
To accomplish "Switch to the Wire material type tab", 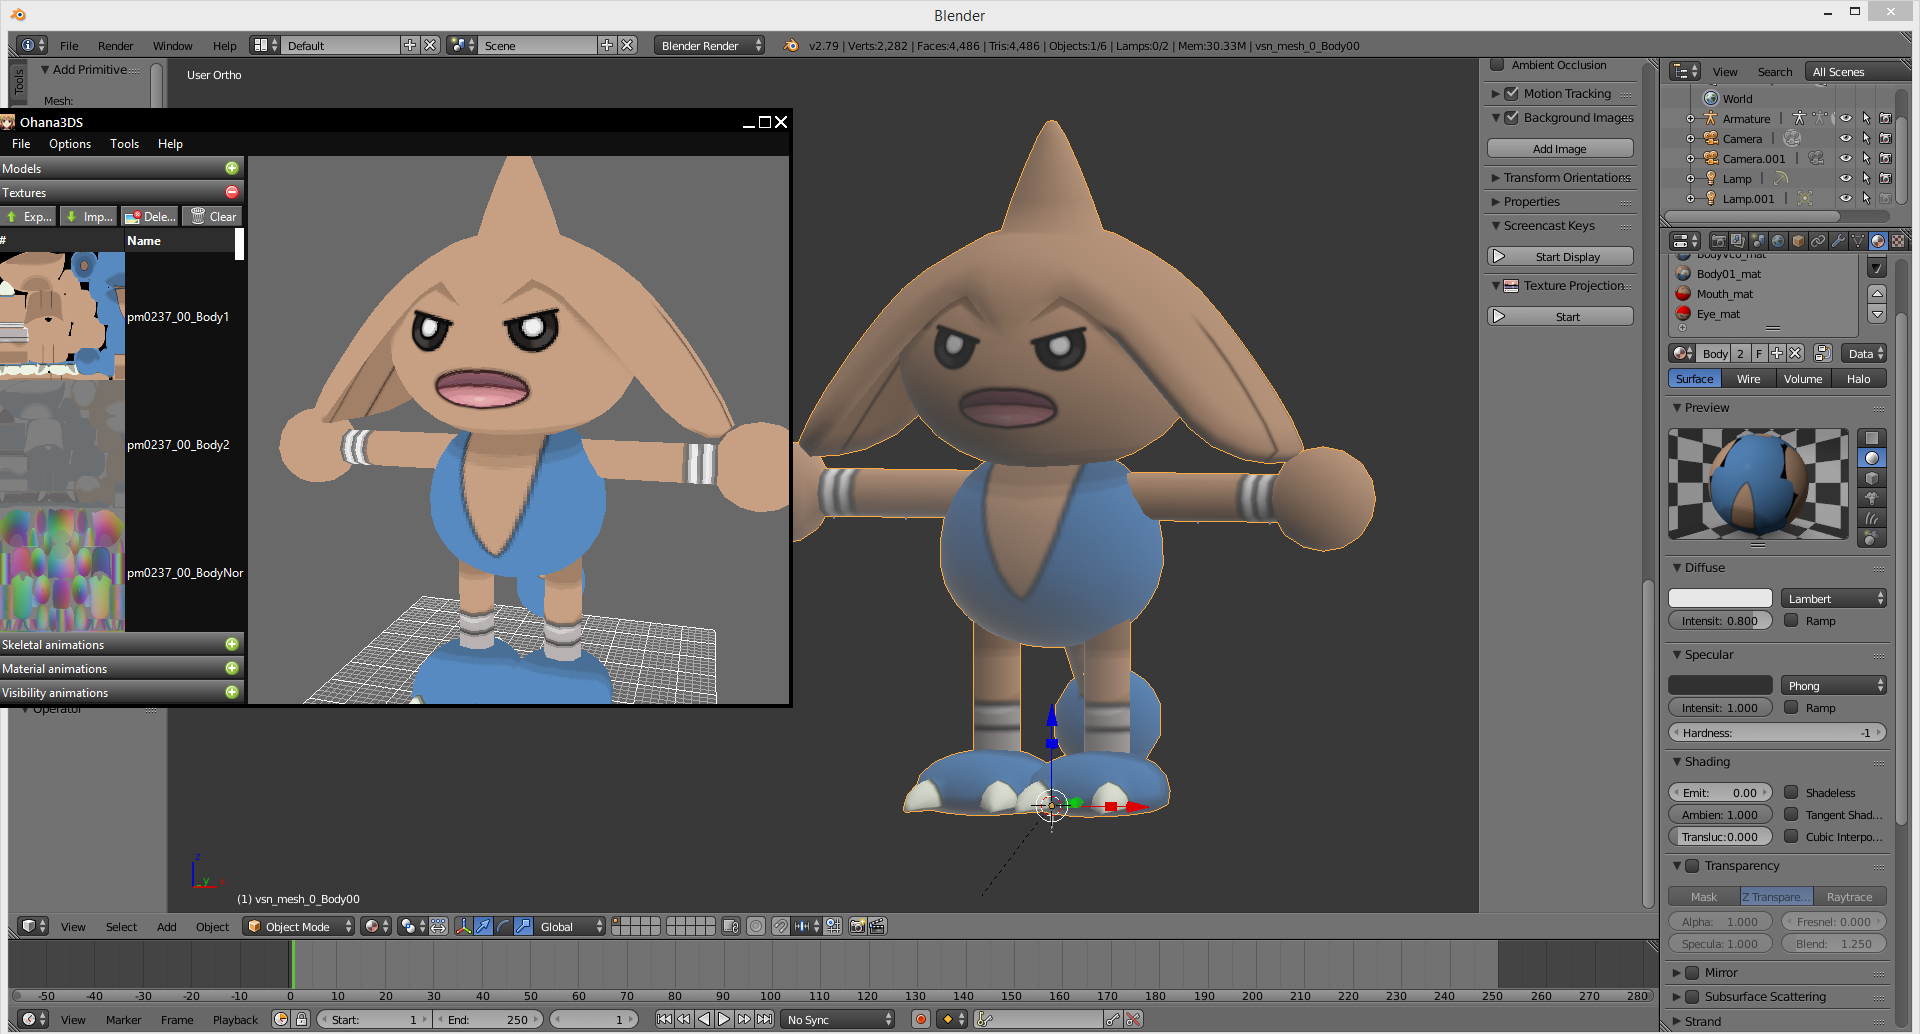I will tap(1748, 378).
